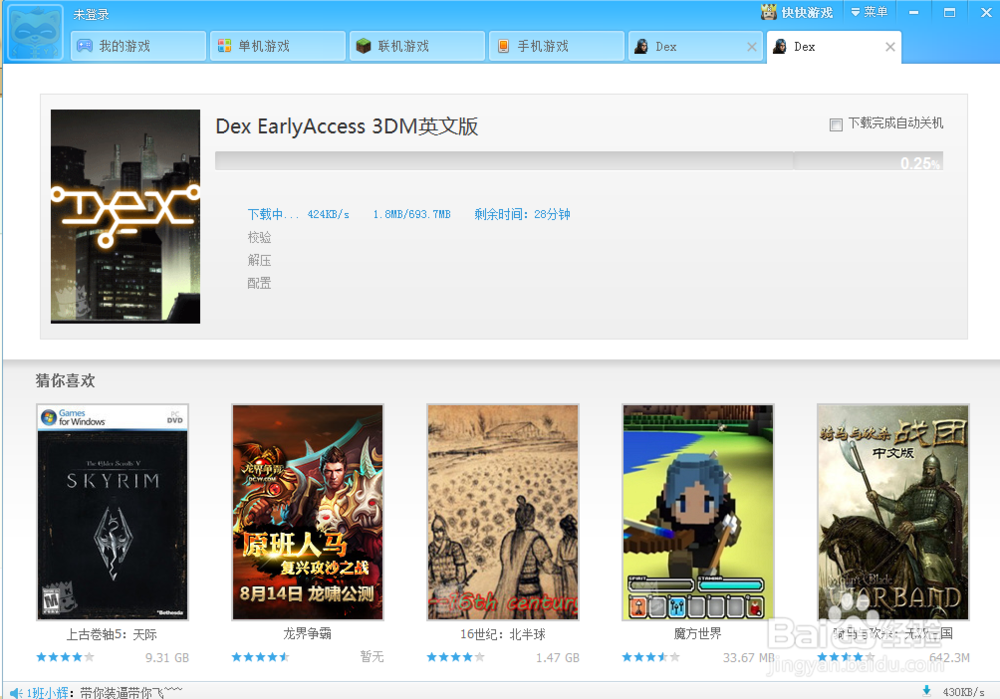Switch to the 我的游戏 tab
1000x699 pixels.
coord(138,46)
